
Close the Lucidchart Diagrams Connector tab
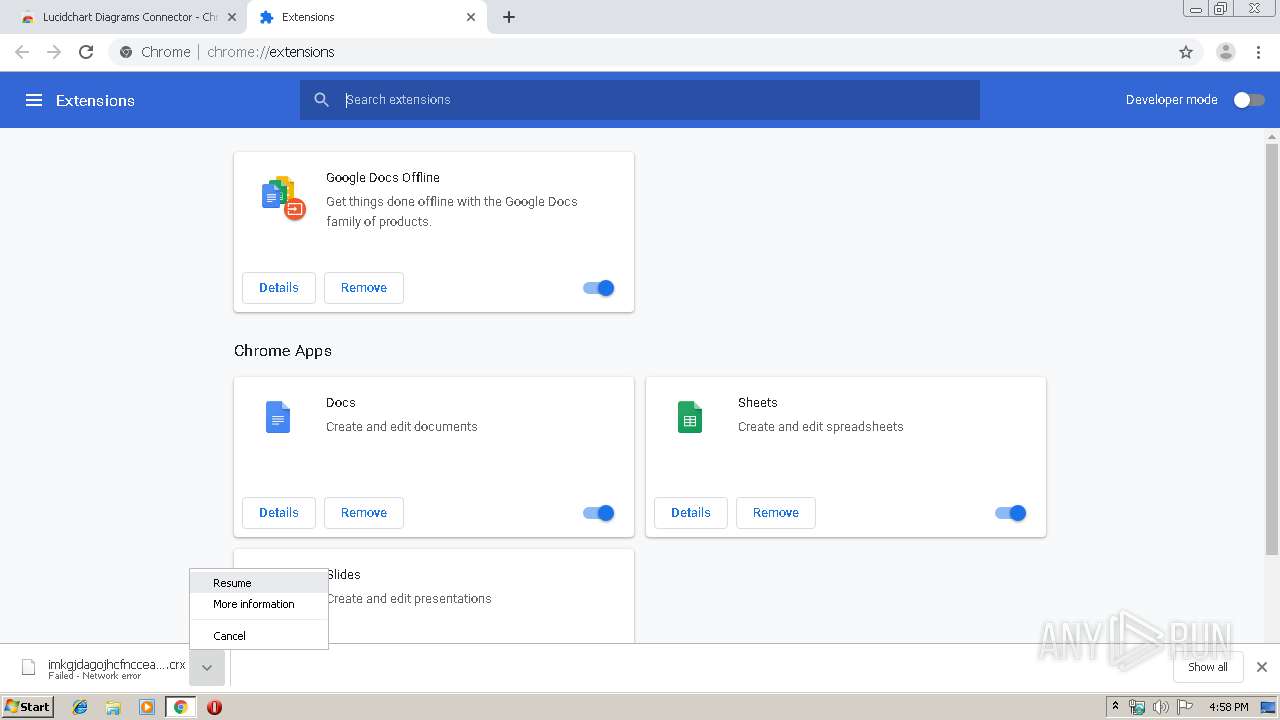232,17
